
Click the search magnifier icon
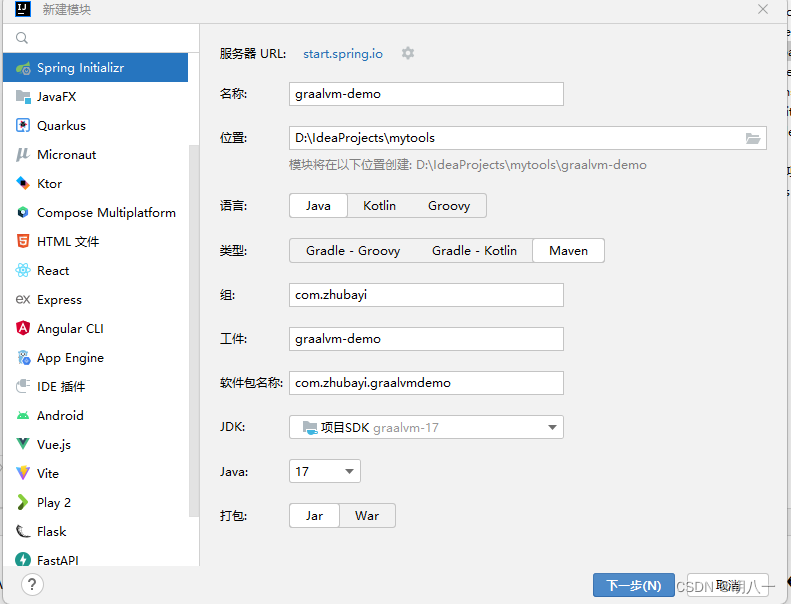point(22,38)
